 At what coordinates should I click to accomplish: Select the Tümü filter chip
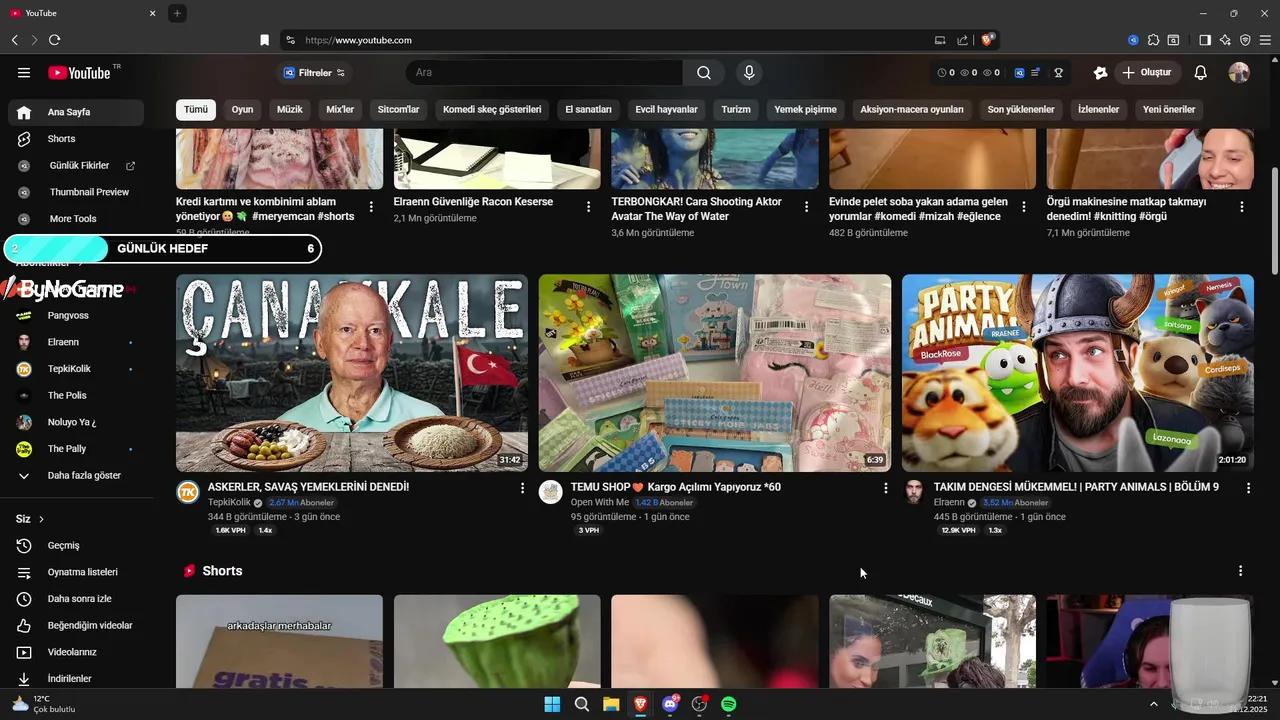196,110
